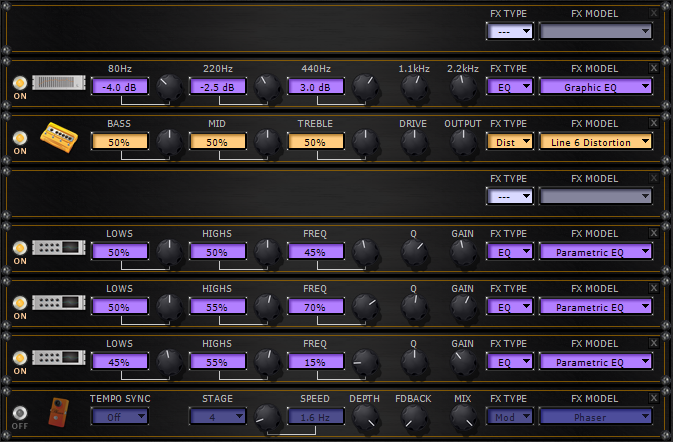The width and height of the screenshot is (673, 442).
Task: Remove the Parametric EQ slot with FREQ 45%
Action: pyautogui.click(x=654, y=233)
